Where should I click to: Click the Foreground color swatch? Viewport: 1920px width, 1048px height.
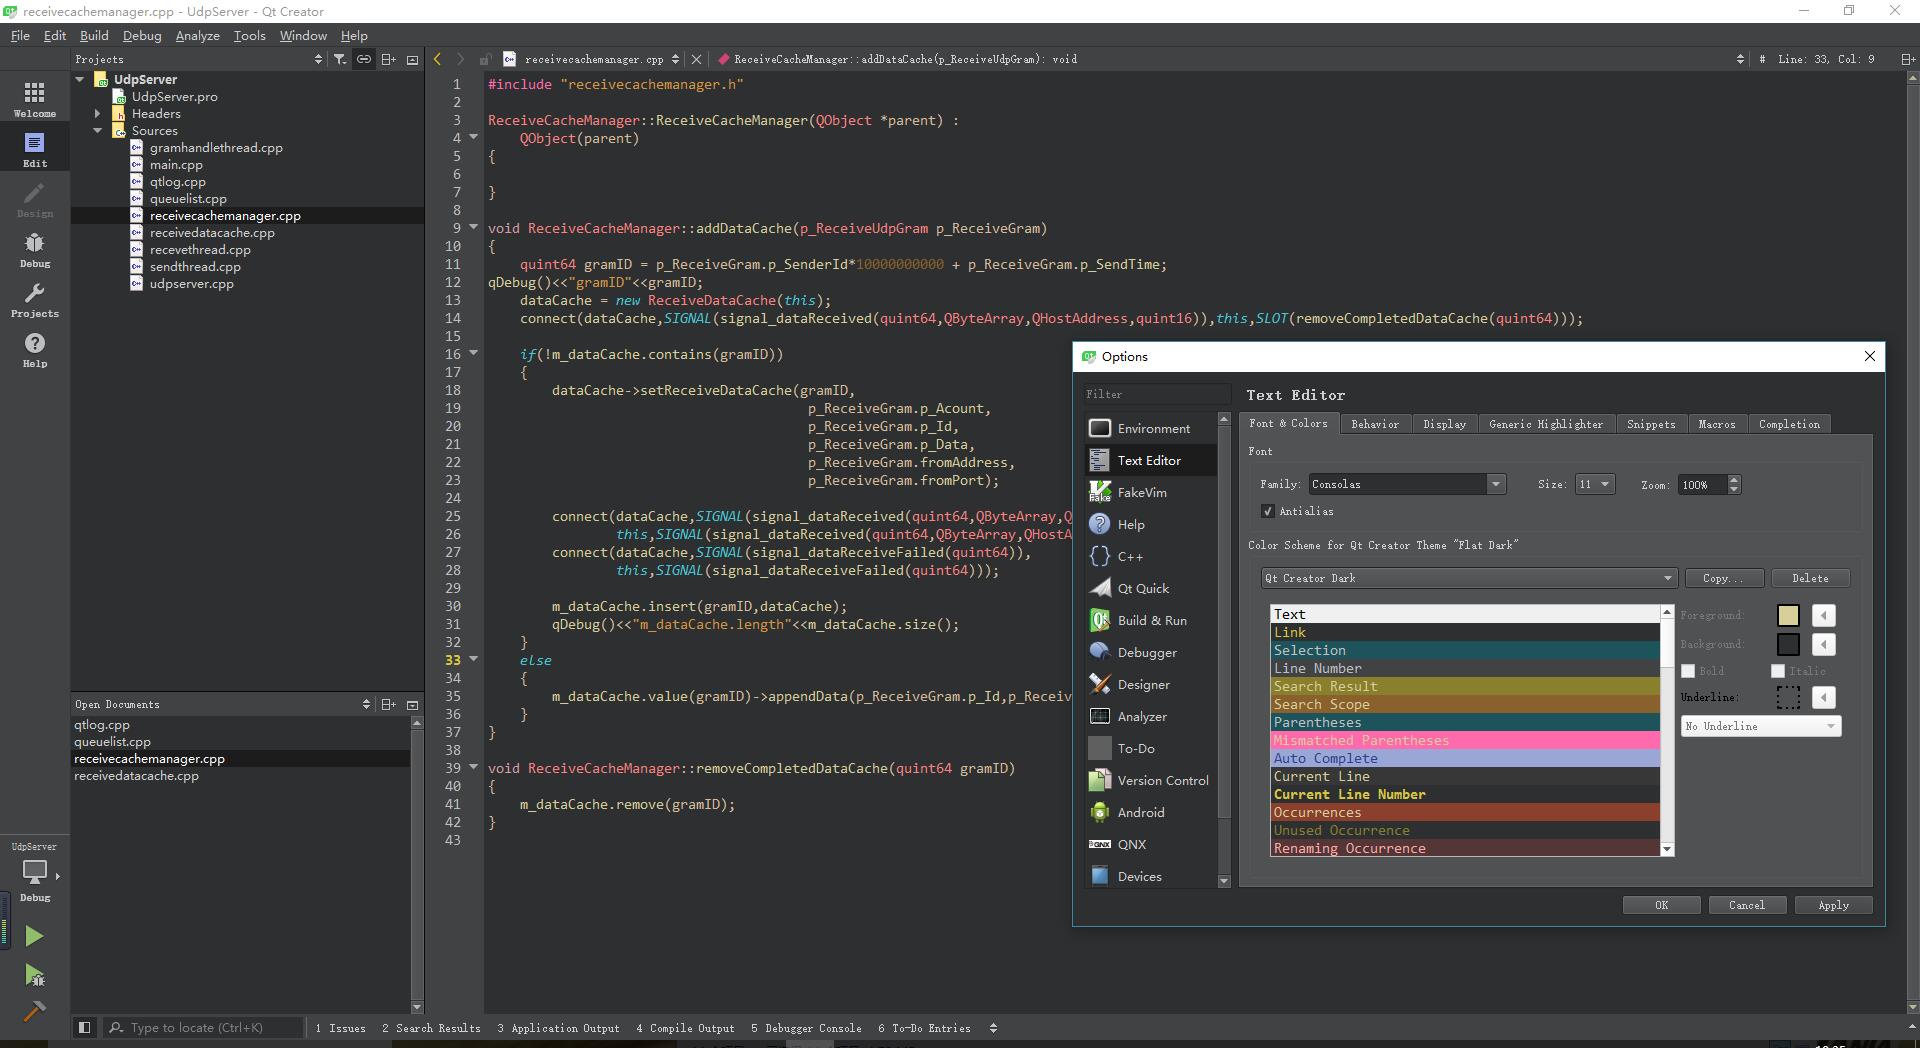tap(1787, 615)
